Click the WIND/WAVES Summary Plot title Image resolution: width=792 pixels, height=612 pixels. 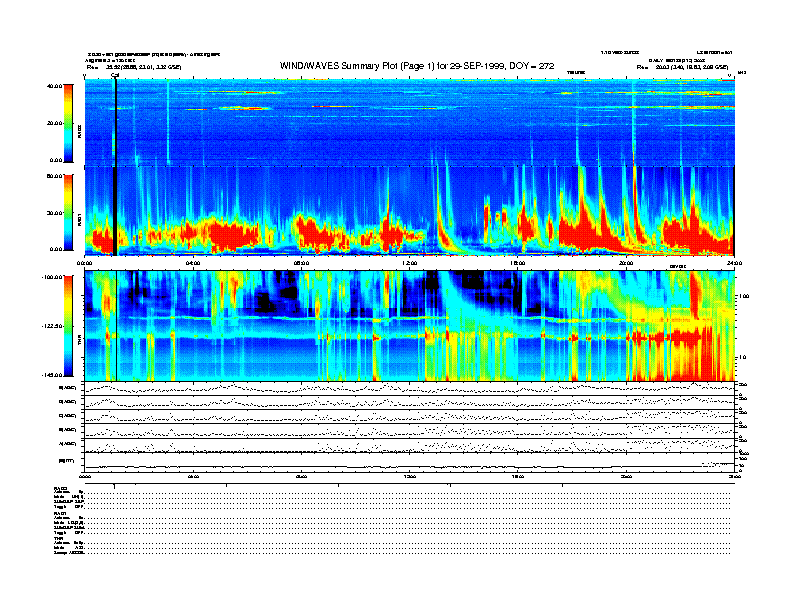[x=417, y=66]
